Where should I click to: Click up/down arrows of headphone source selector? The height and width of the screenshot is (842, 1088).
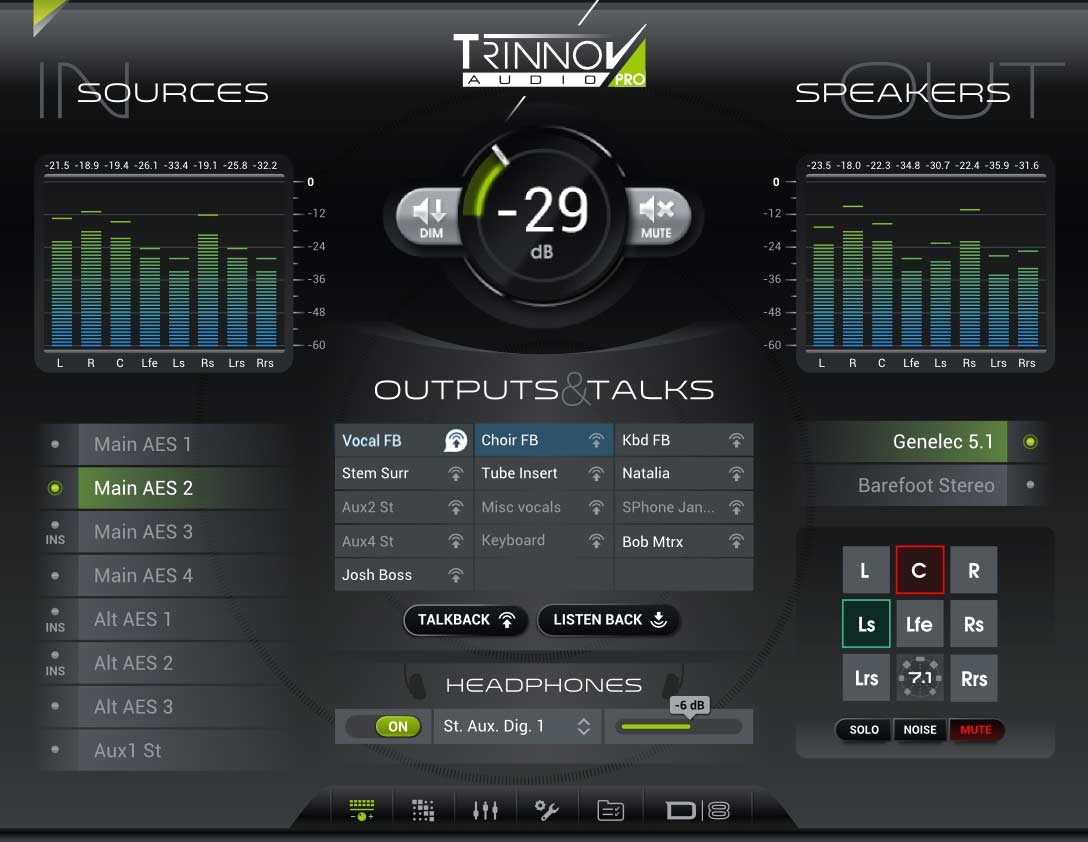[x=584, y=726]
